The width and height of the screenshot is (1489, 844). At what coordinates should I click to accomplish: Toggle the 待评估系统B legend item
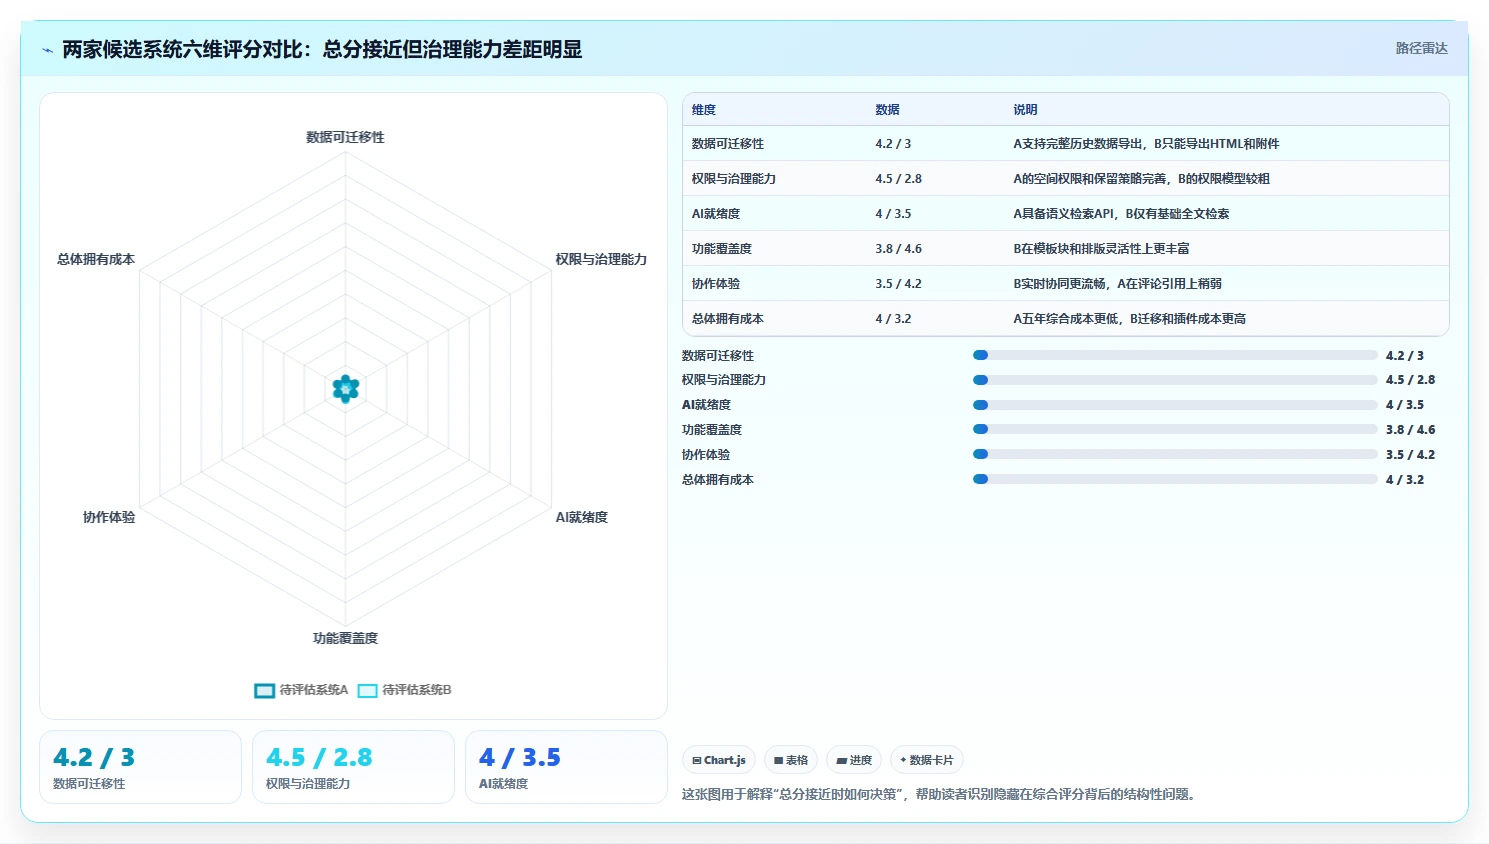tap(405, 690)
